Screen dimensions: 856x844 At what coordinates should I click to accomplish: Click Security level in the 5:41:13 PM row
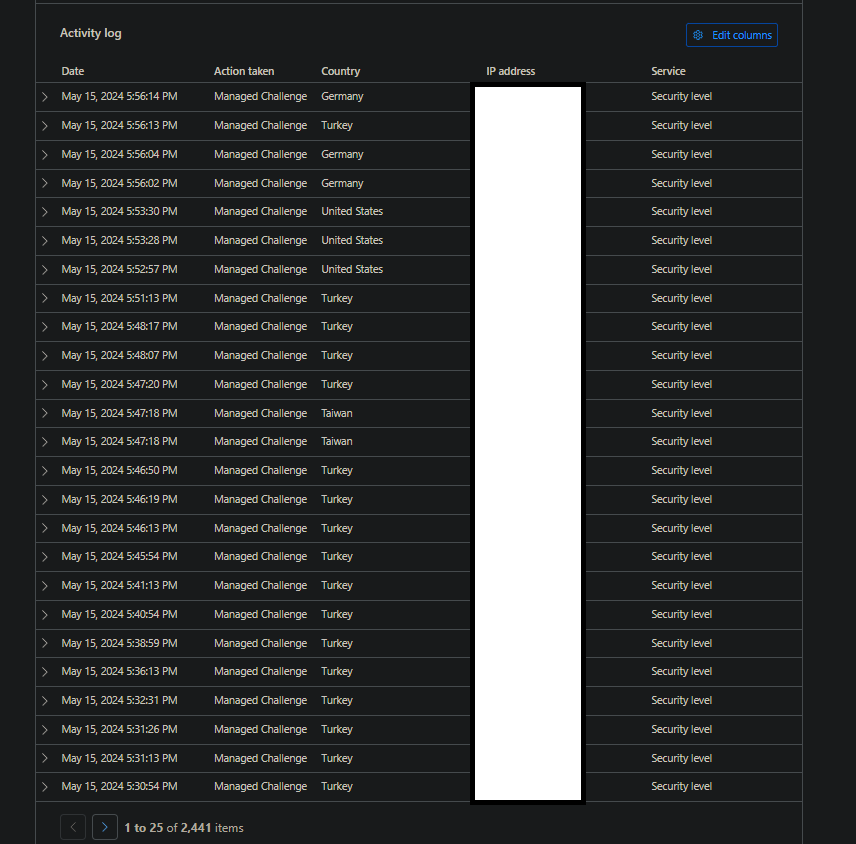[x=681, y=586]
